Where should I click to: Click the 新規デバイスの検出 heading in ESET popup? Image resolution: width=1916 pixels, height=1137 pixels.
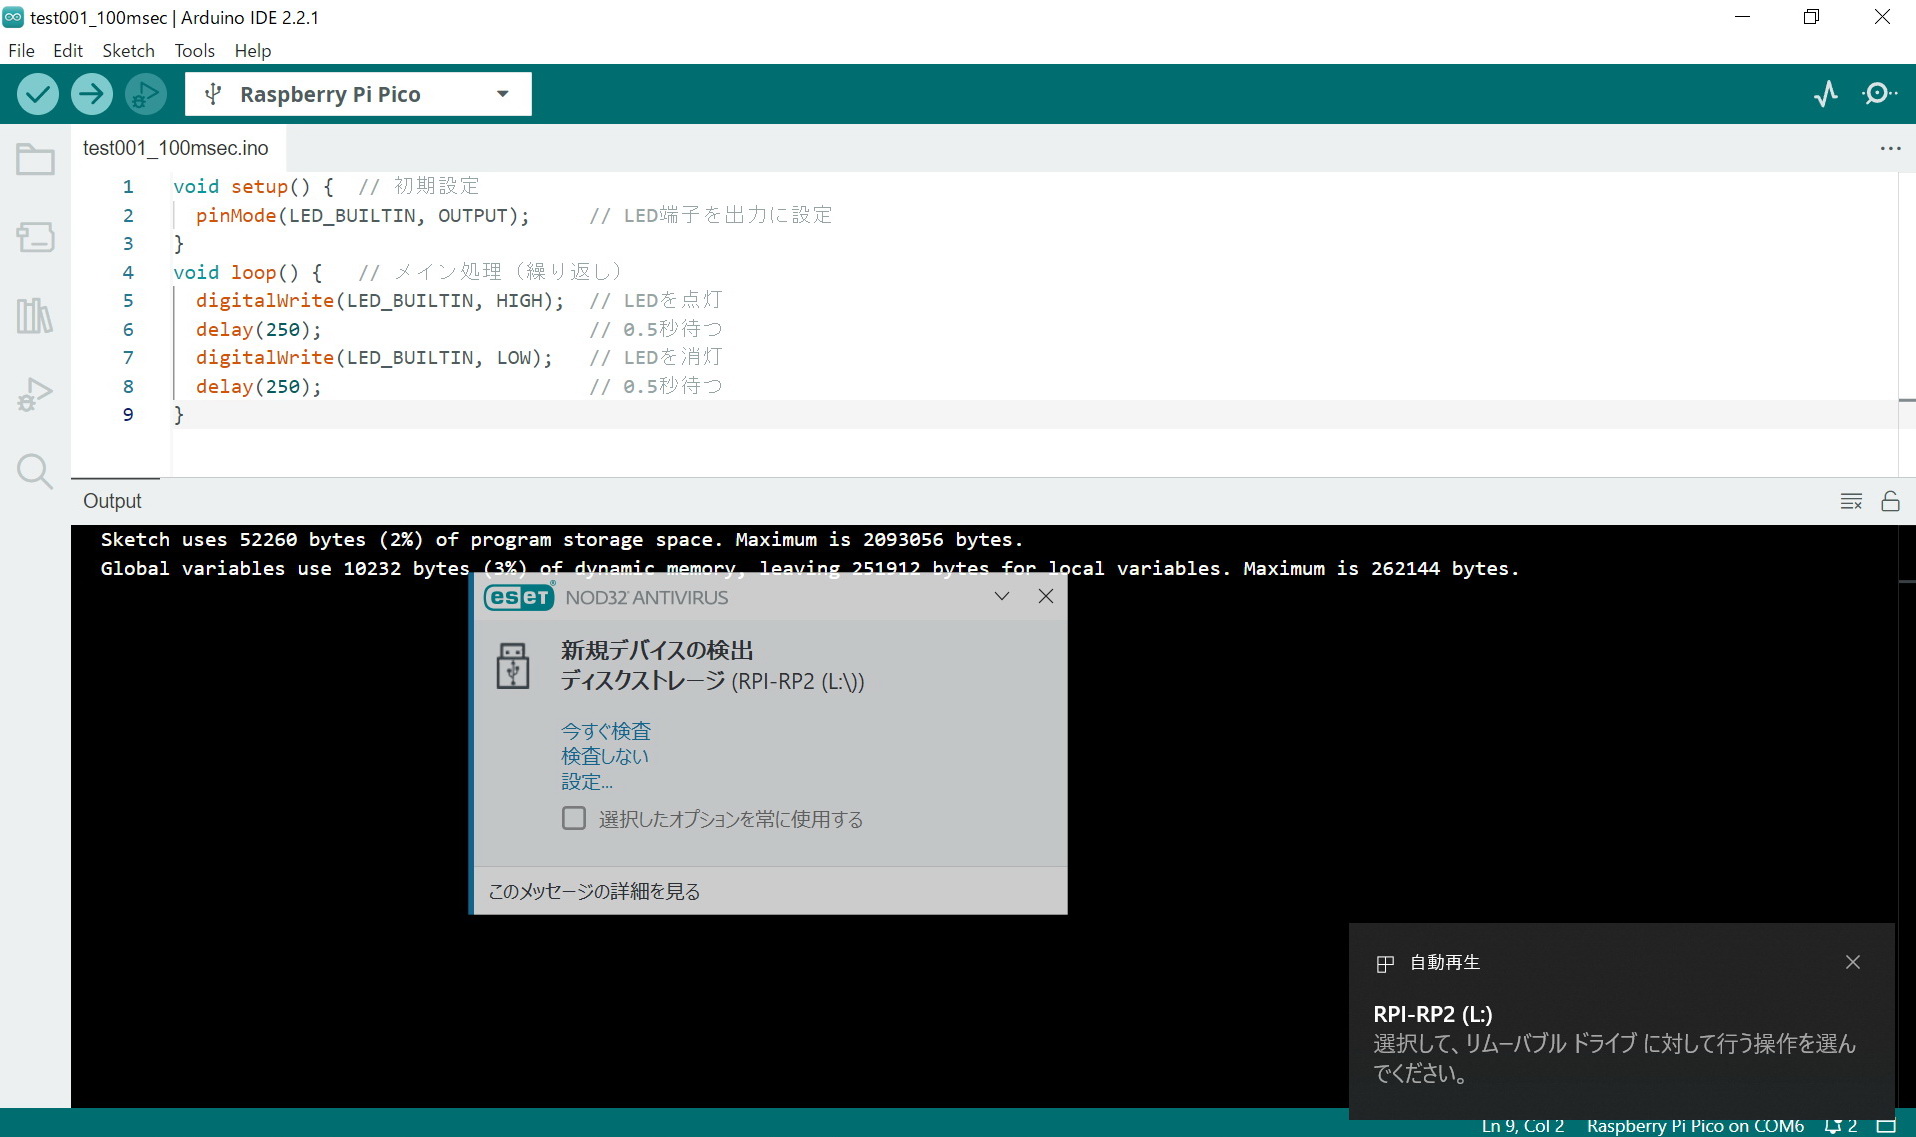pos(657,650)
